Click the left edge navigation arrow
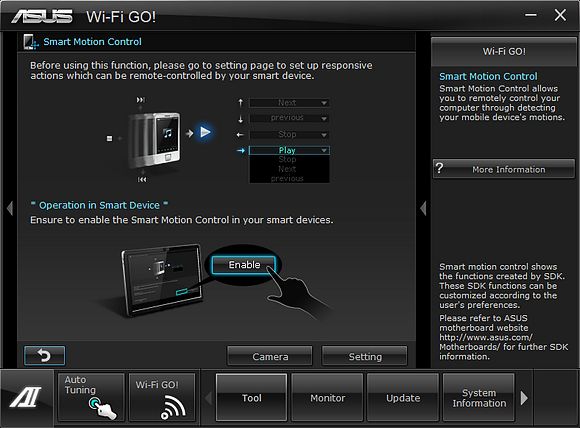The width and height of the screenshot is (580, 428). [10, 208]
